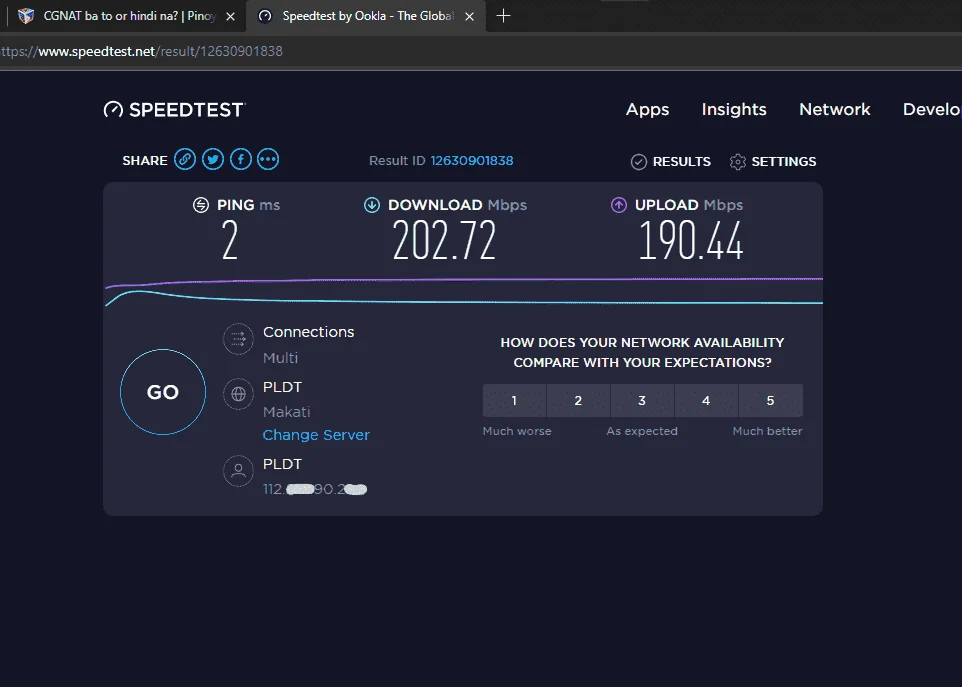Click the download value 202.72

click(x=444, y=240)
